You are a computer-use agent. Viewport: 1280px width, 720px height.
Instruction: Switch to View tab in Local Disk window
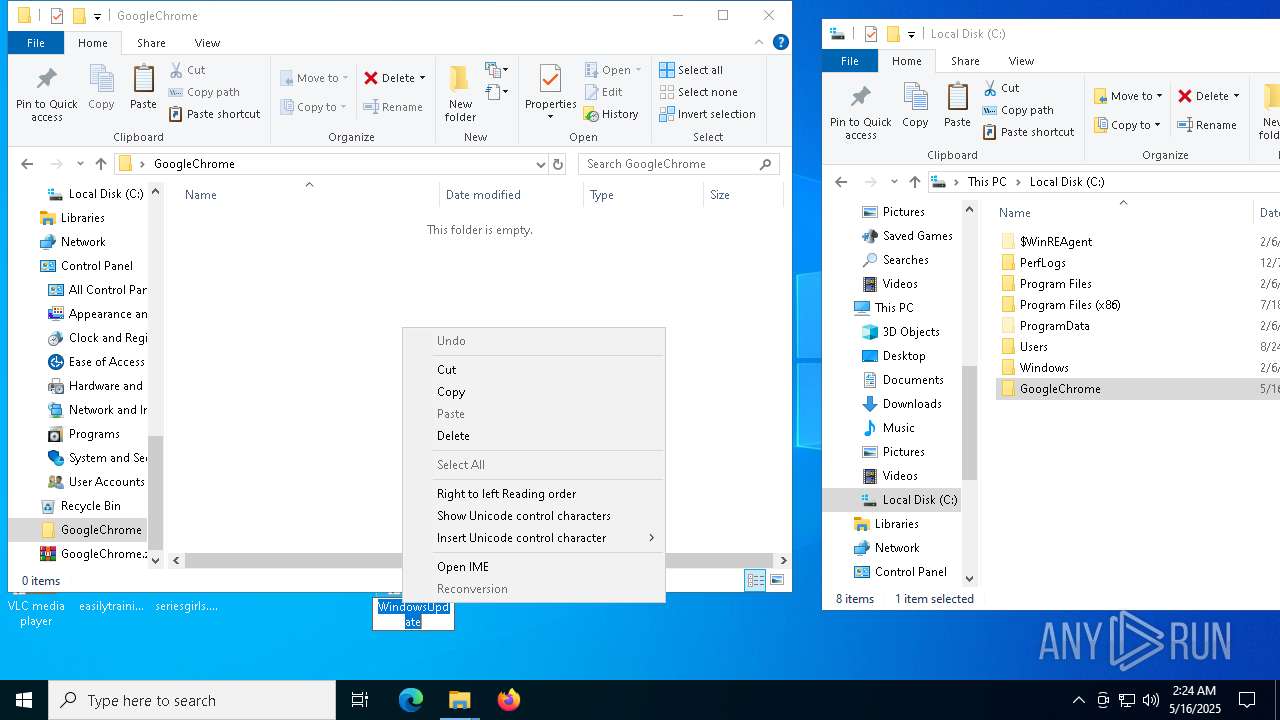tap(1021, 61)
